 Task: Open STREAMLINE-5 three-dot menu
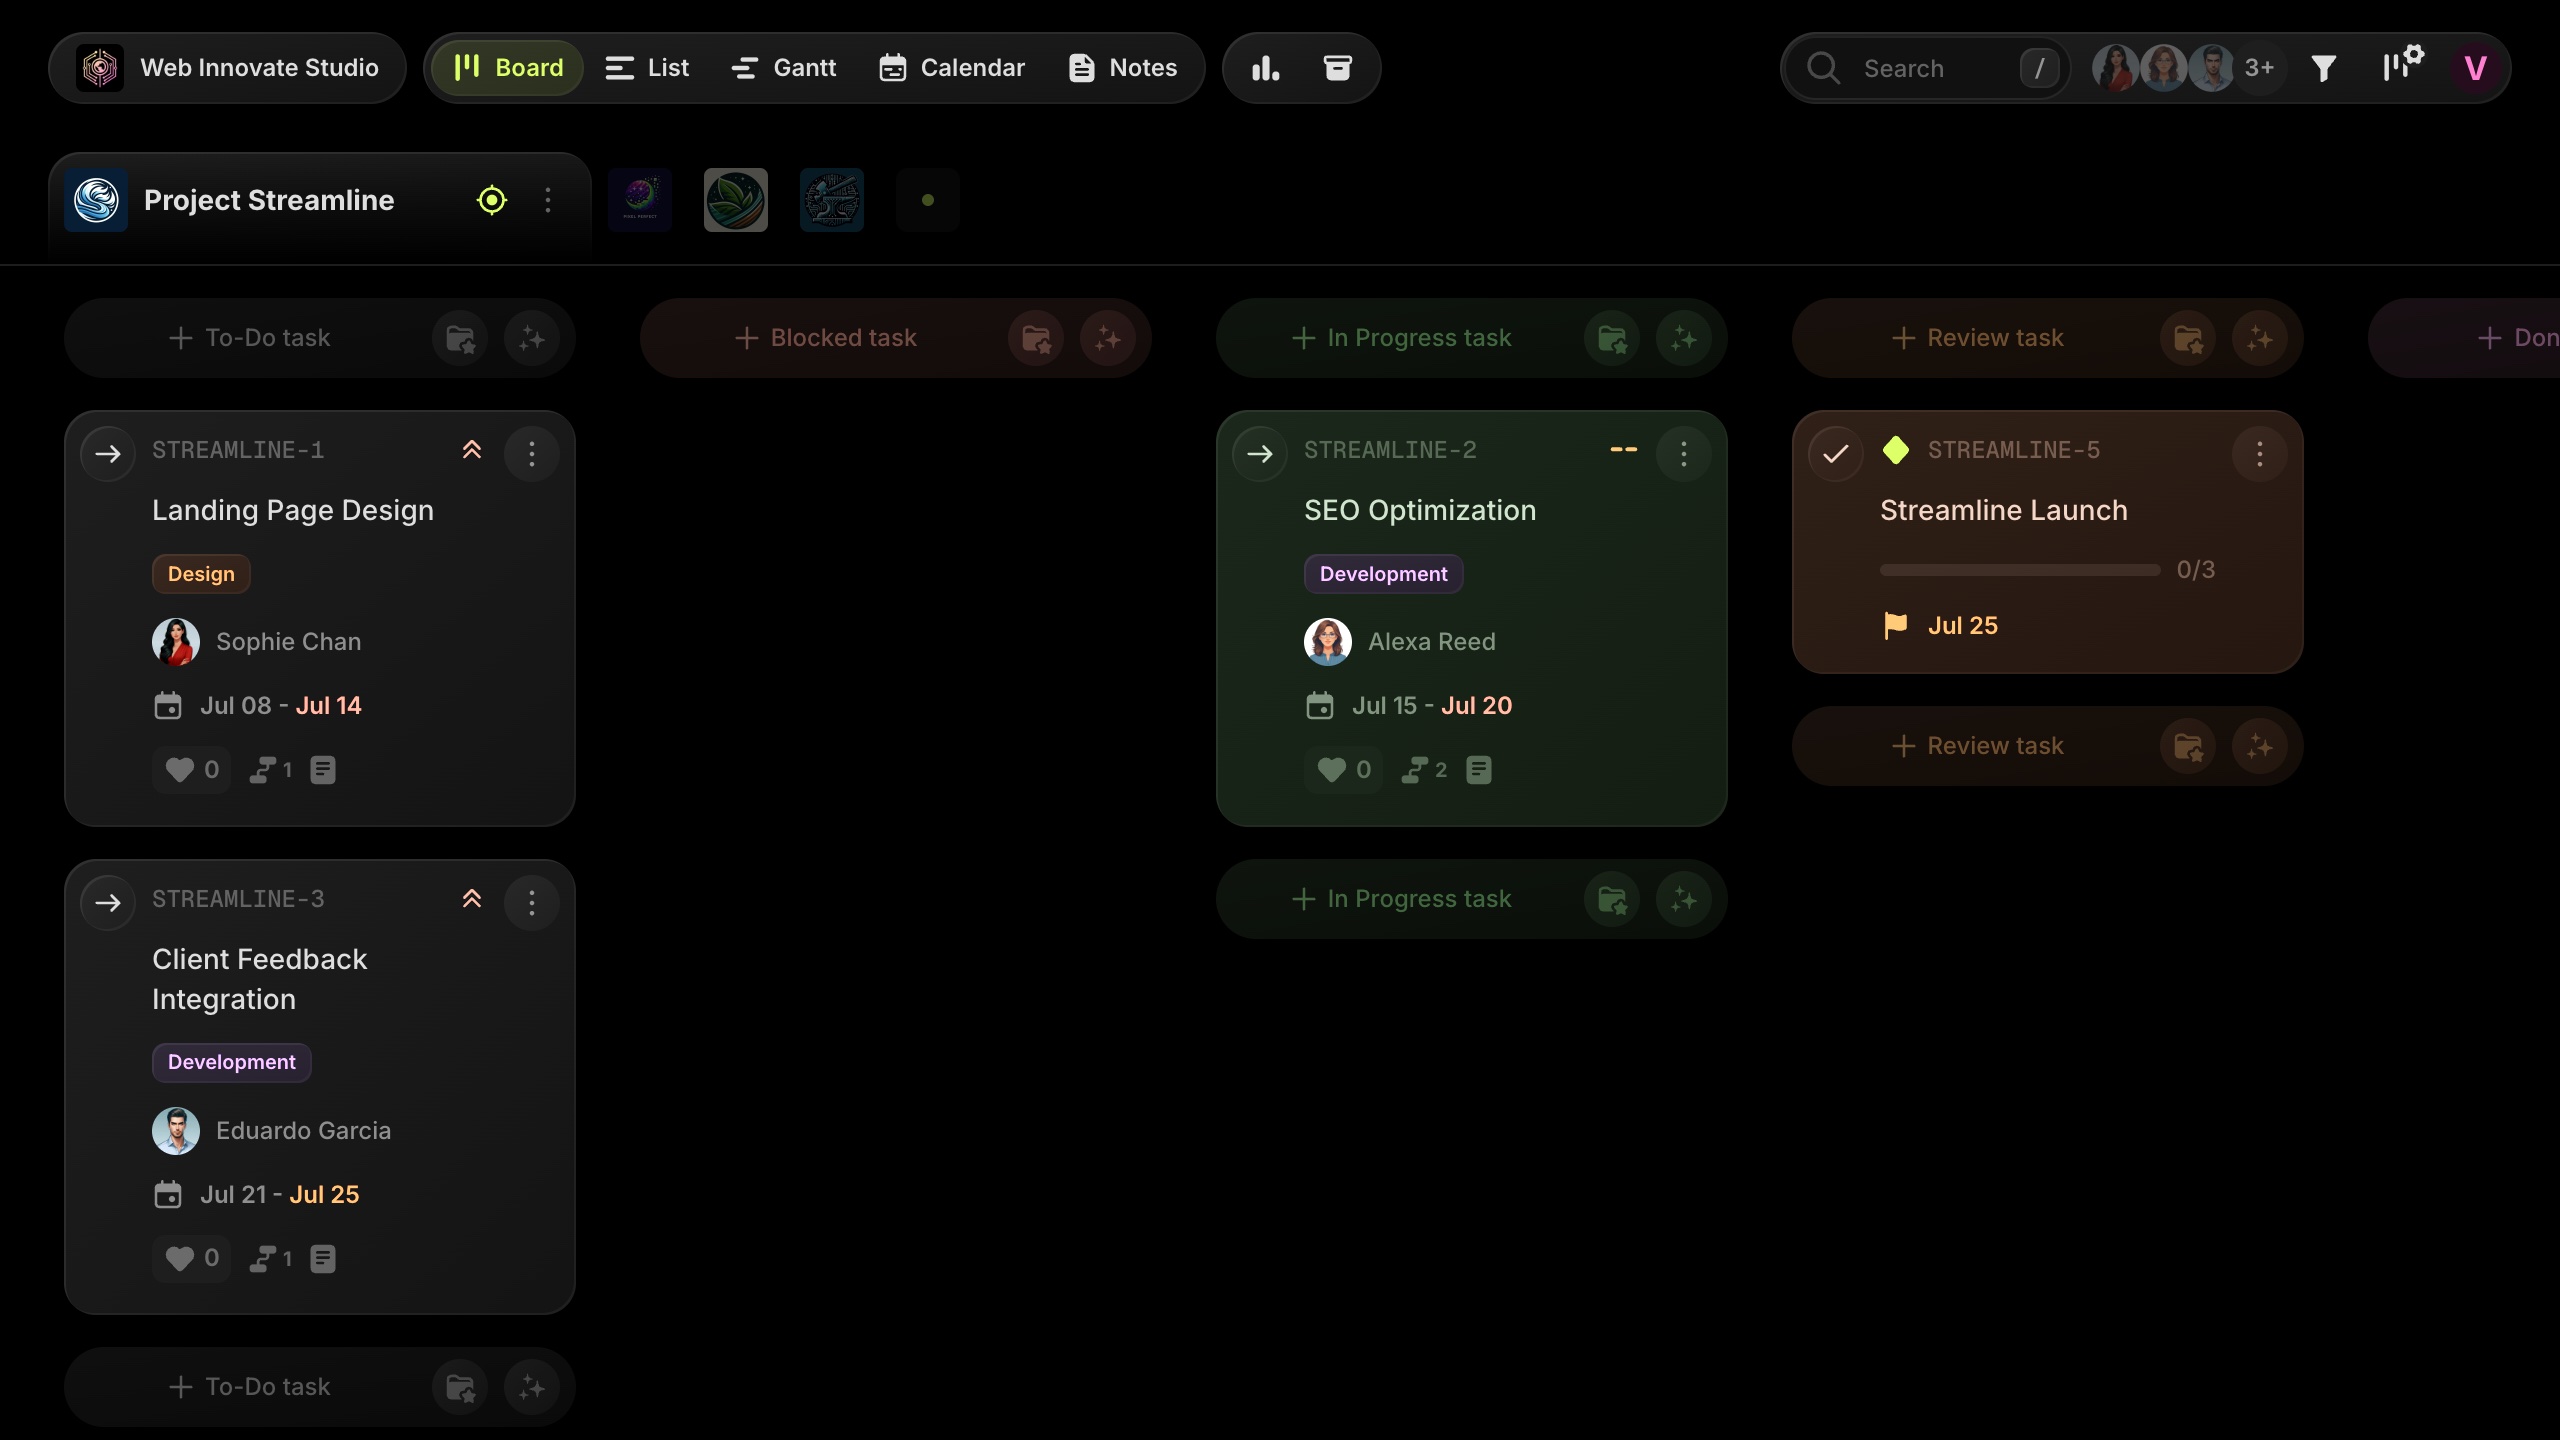click(2260, 454)
